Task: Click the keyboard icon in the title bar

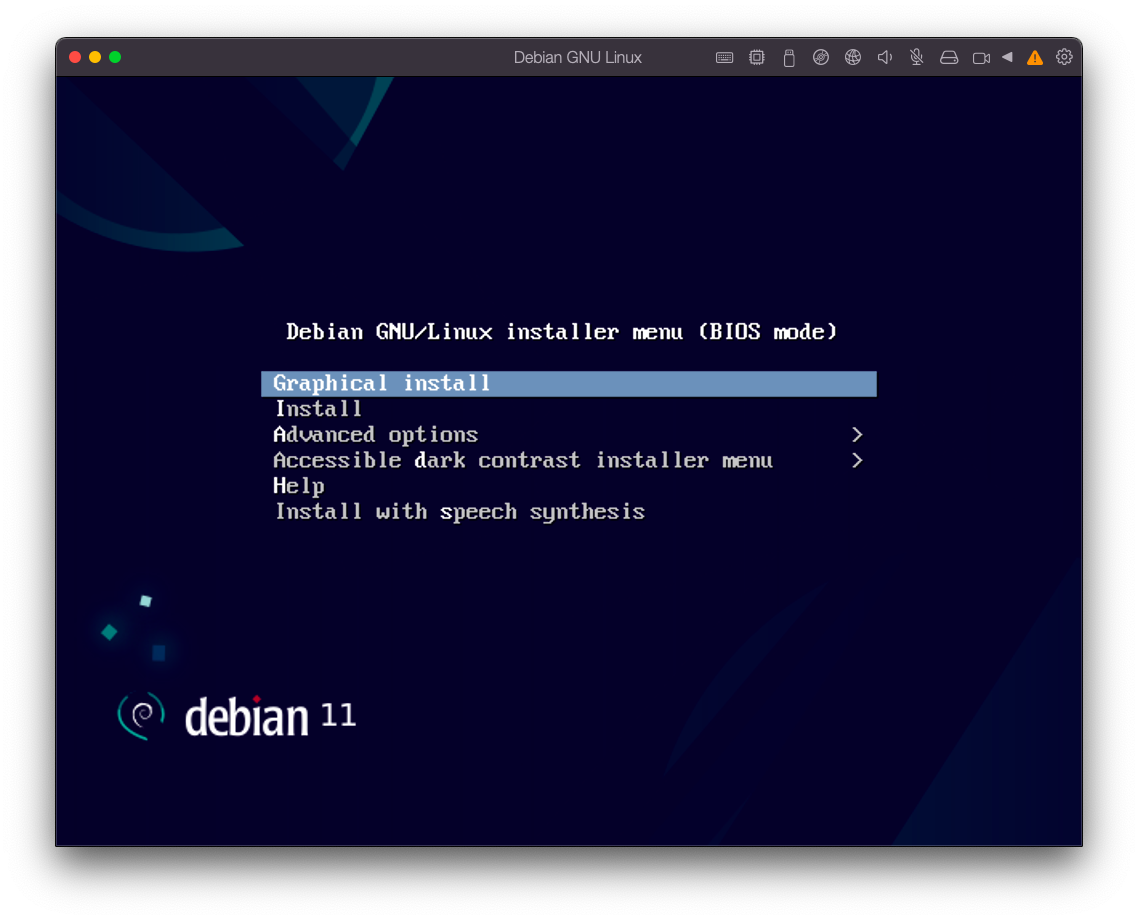Action: pos(725,58)
